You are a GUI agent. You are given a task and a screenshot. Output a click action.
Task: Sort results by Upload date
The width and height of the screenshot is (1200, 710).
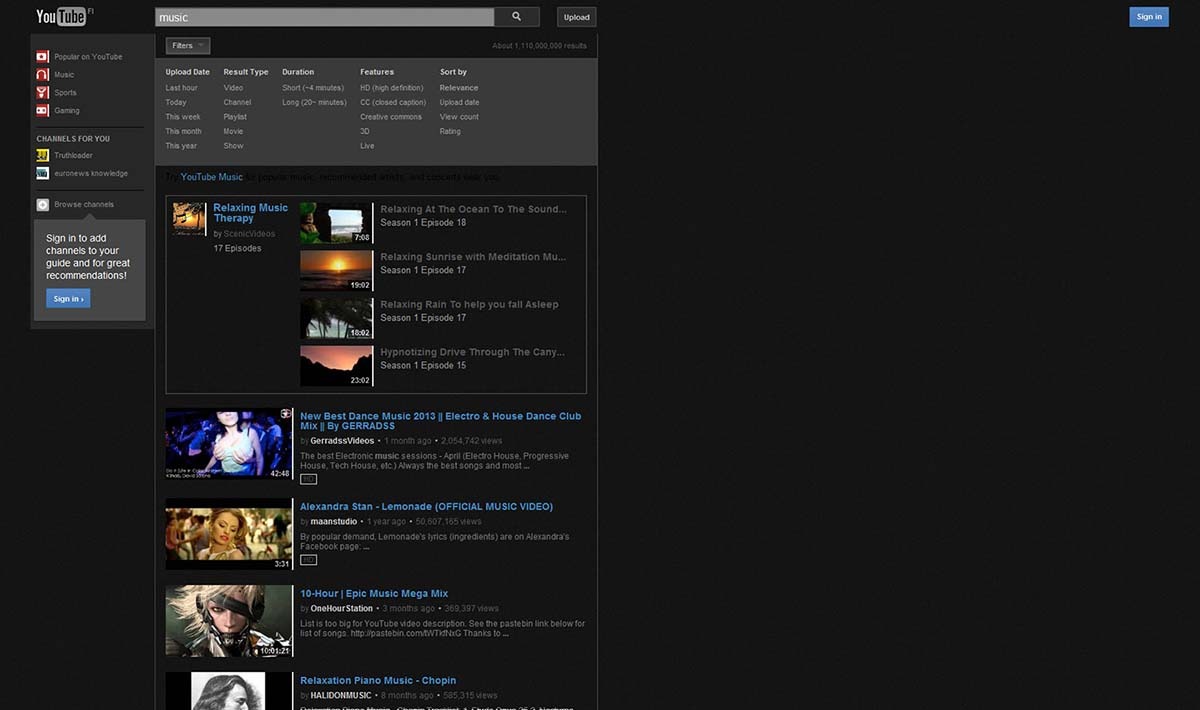click(x=459, y=102)
